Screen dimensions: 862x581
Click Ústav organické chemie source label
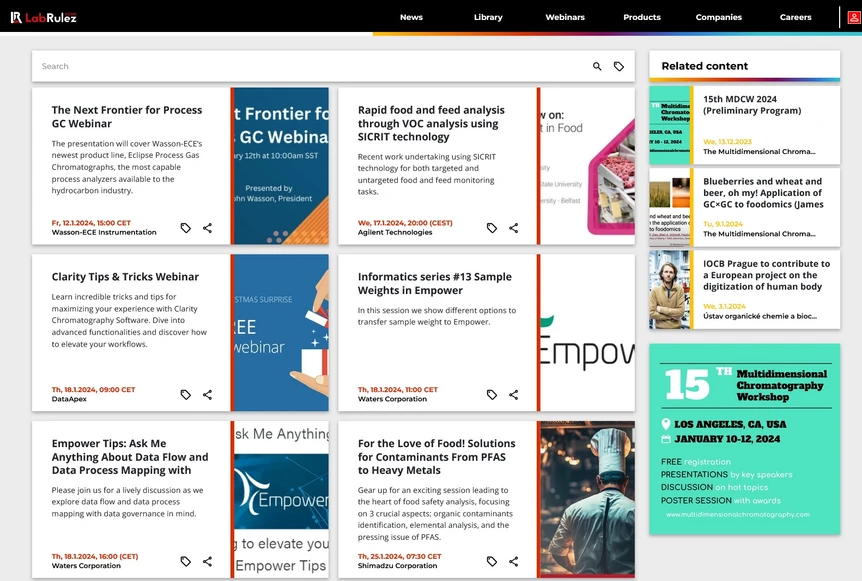pos(760,317)
